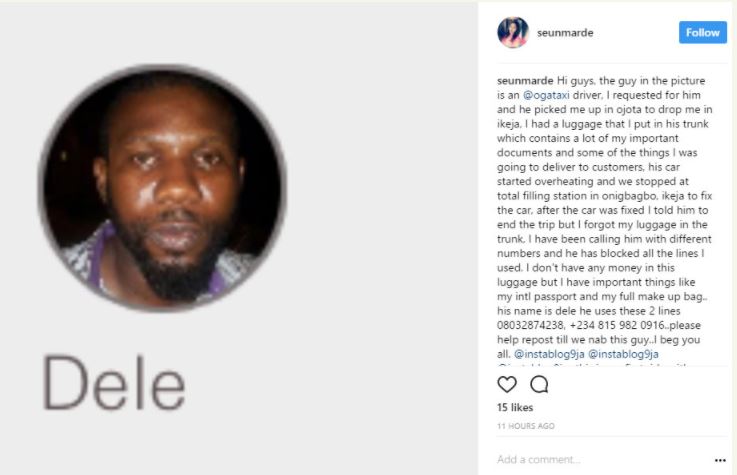Open seunmarde username link in the header
The height and width of the screenshot is (475, 737).
565,33
